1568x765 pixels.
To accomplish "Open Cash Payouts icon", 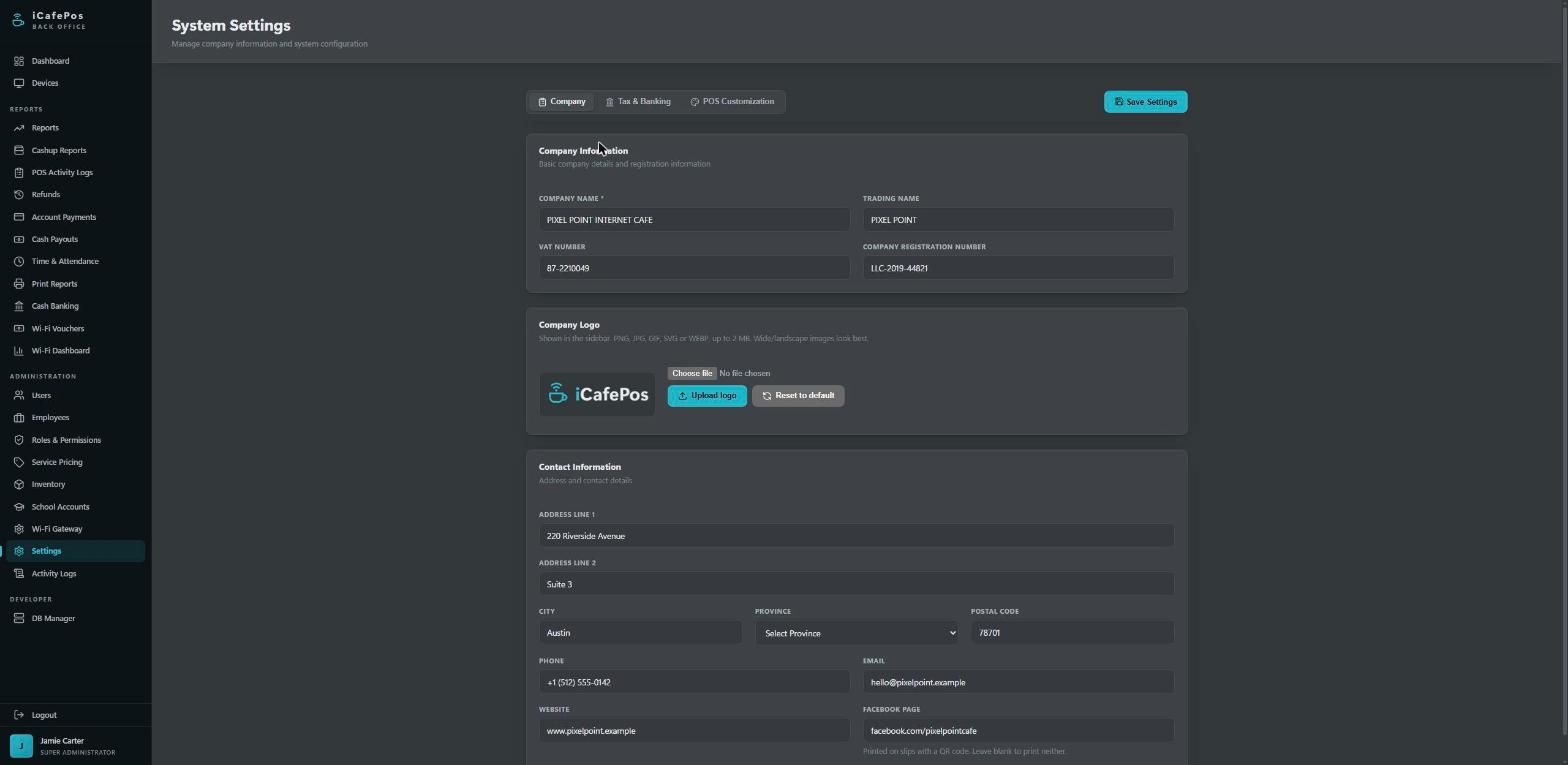I will [x=19, y=239].
